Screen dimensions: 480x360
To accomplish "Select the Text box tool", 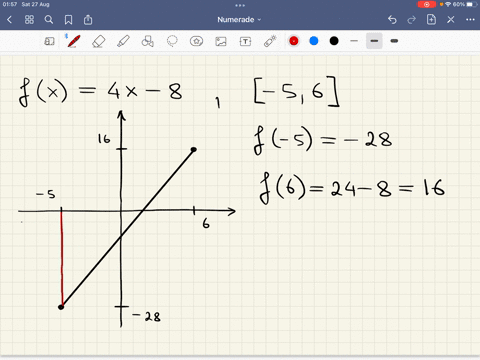I will (245, 41).
